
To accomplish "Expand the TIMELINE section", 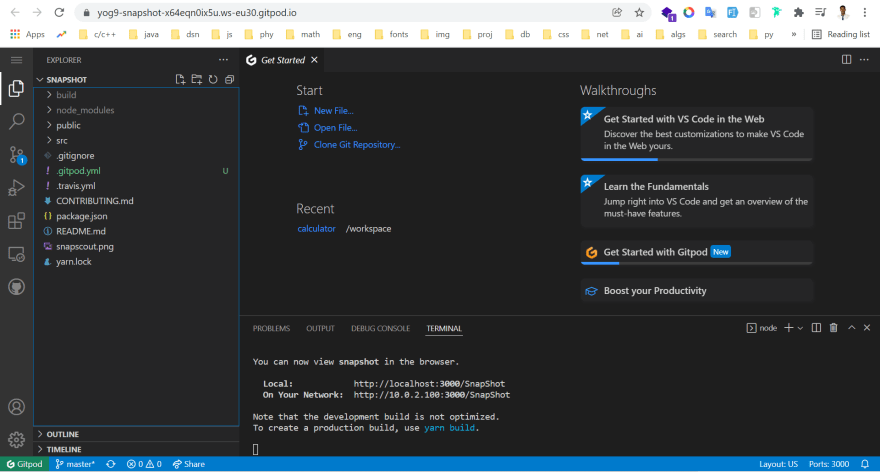I will click(x=136, y=450).
